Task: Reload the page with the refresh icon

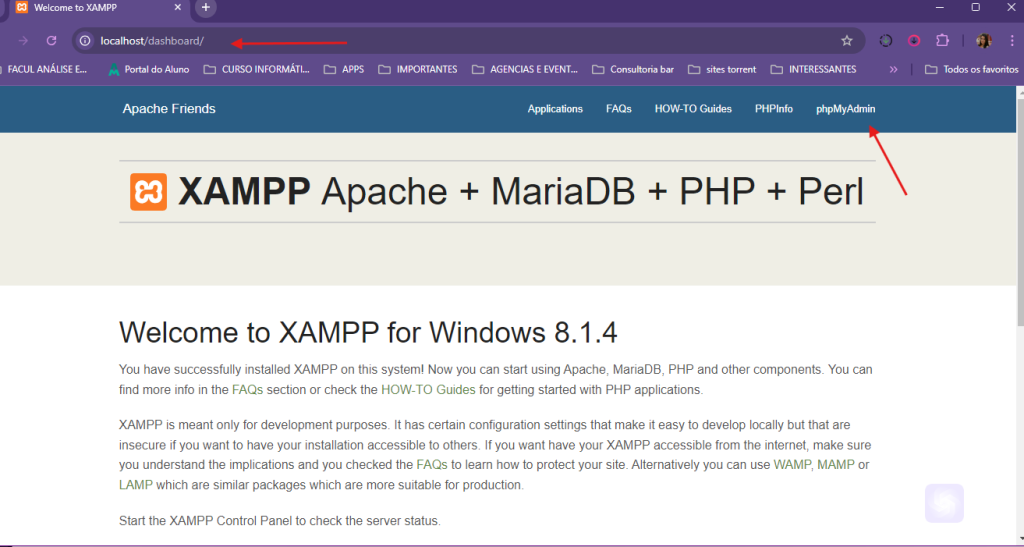Action: point(51,41)
